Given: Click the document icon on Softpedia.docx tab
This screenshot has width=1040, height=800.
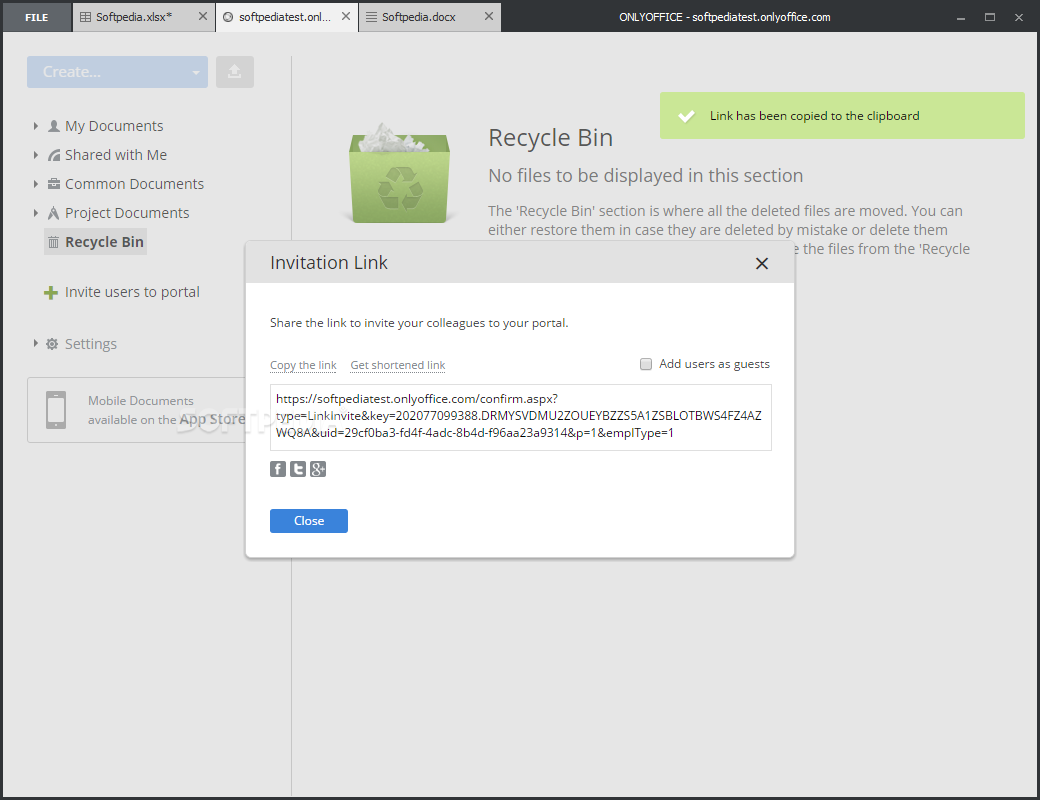Looking at the screenshot, I should pos(371,17).
